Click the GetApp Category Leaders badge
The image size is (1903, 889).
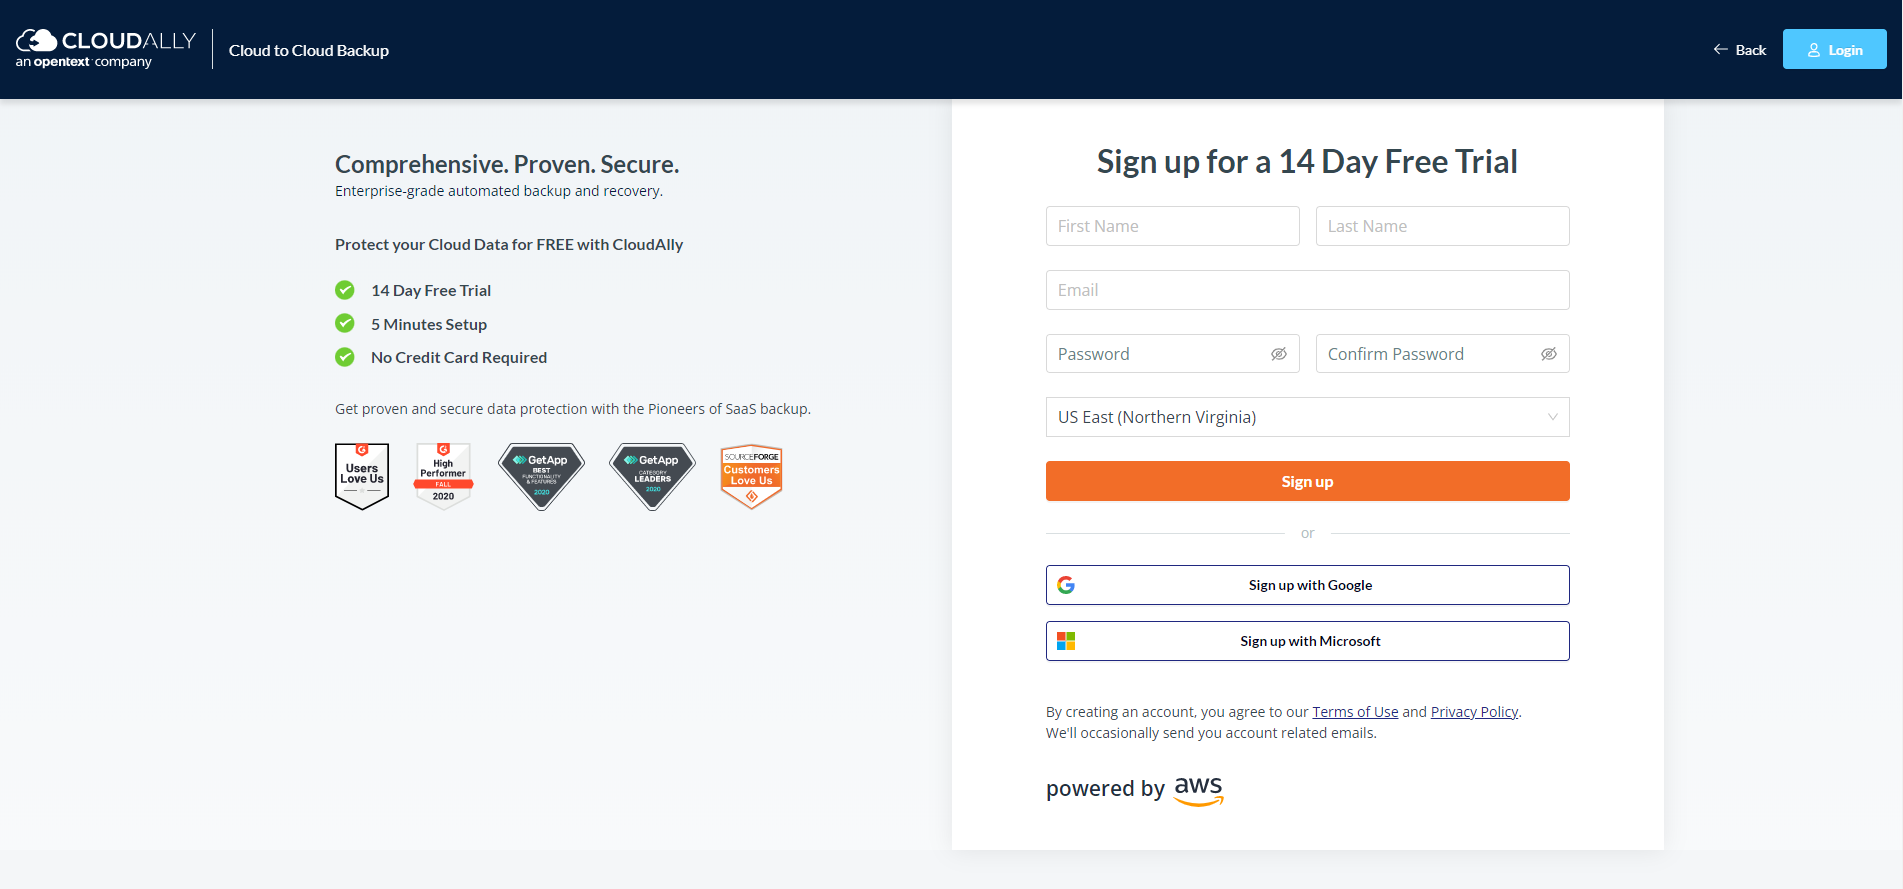[x=652, y=476]
